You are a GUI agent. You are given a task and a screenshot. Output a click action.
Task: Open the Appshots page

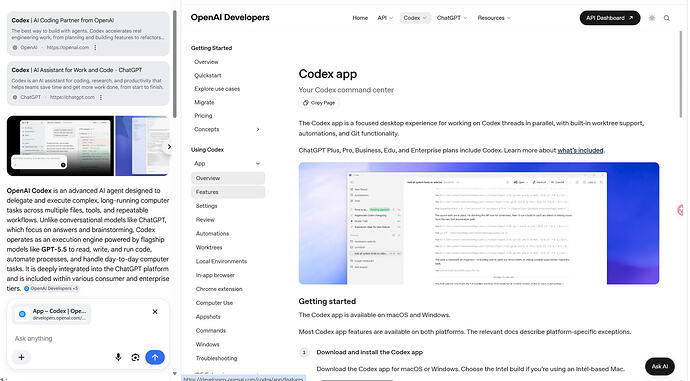[x=208, y=317]
